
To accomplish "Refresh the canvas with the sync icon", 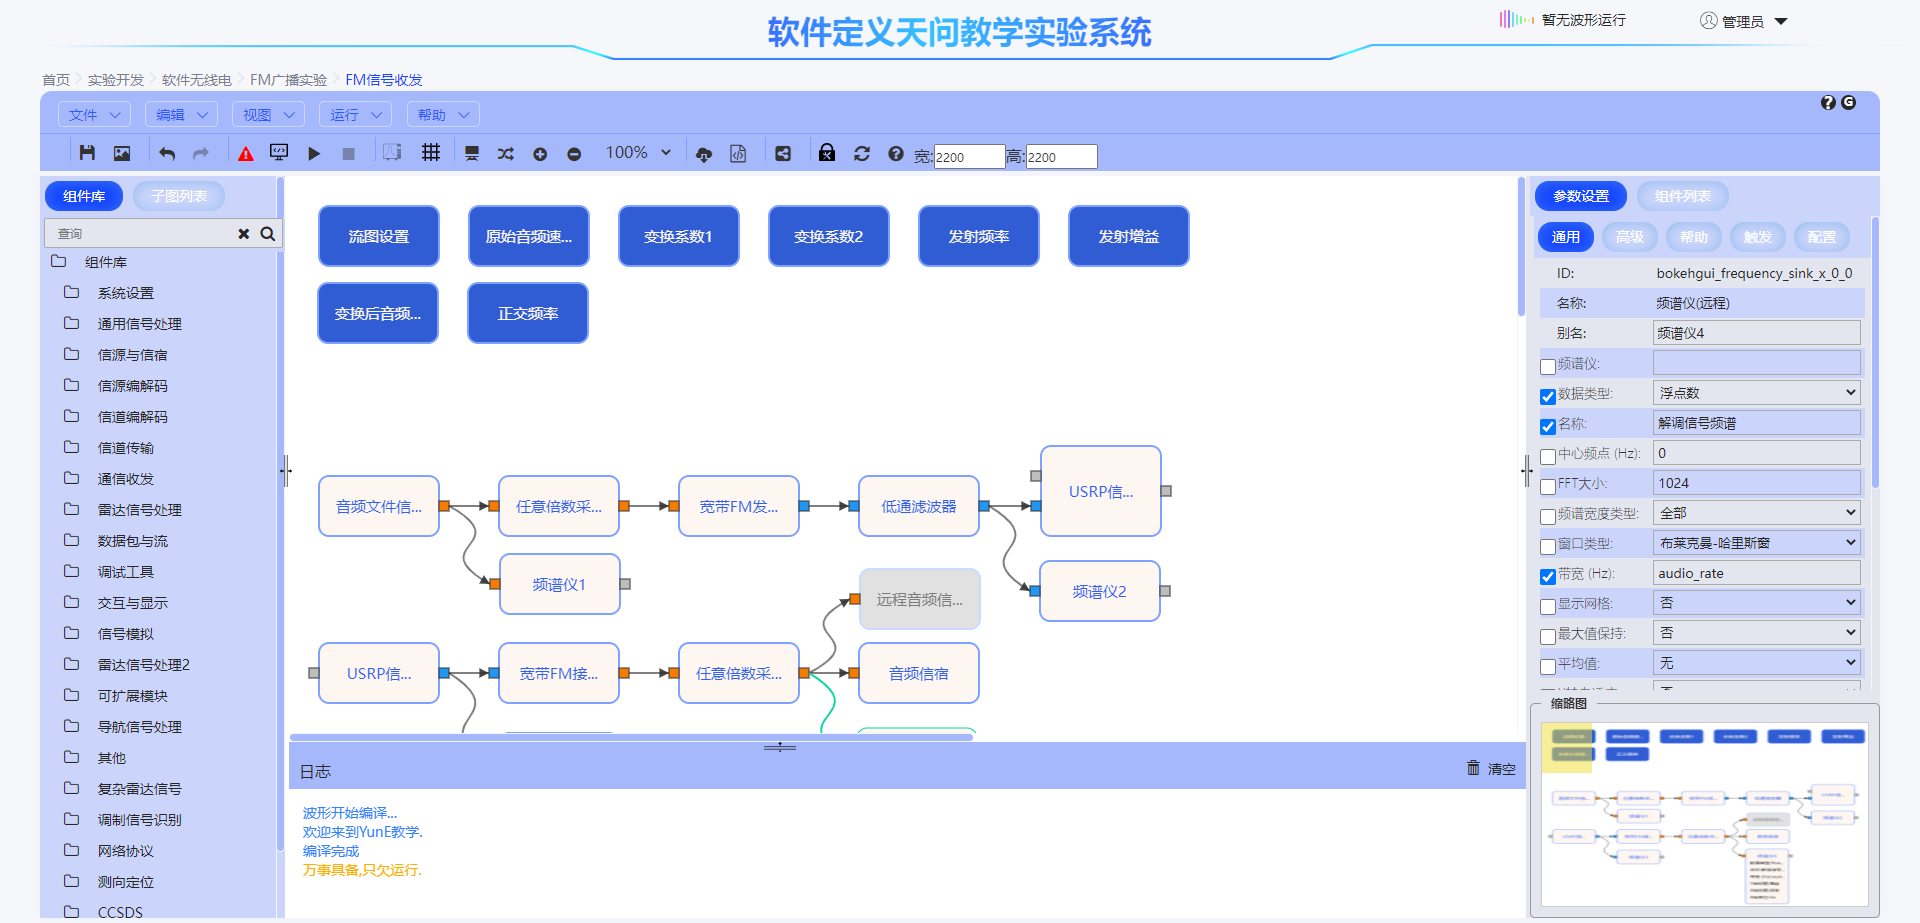I will click(862, 153).
